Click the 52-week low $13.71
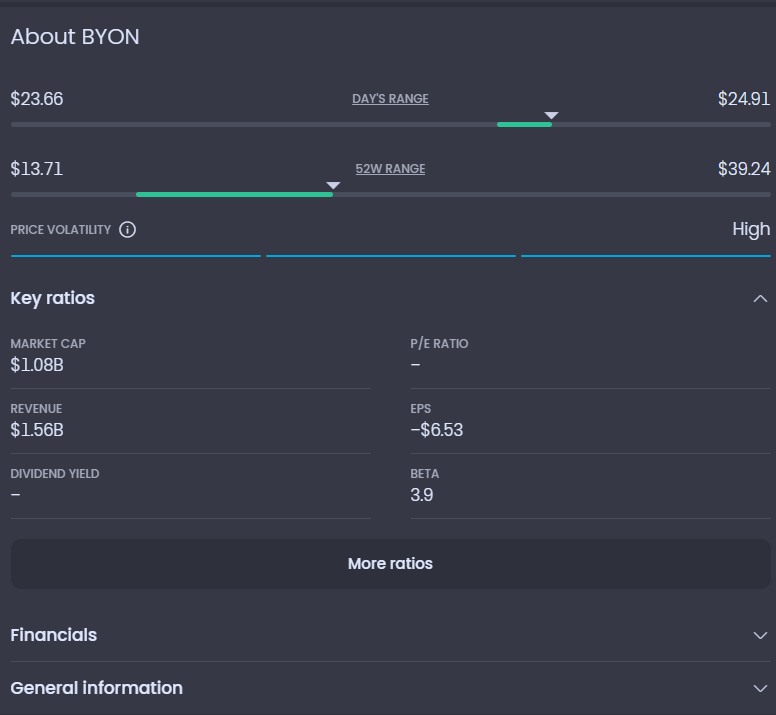Screen dimensions: 776x715 click(x=37, y=169)
